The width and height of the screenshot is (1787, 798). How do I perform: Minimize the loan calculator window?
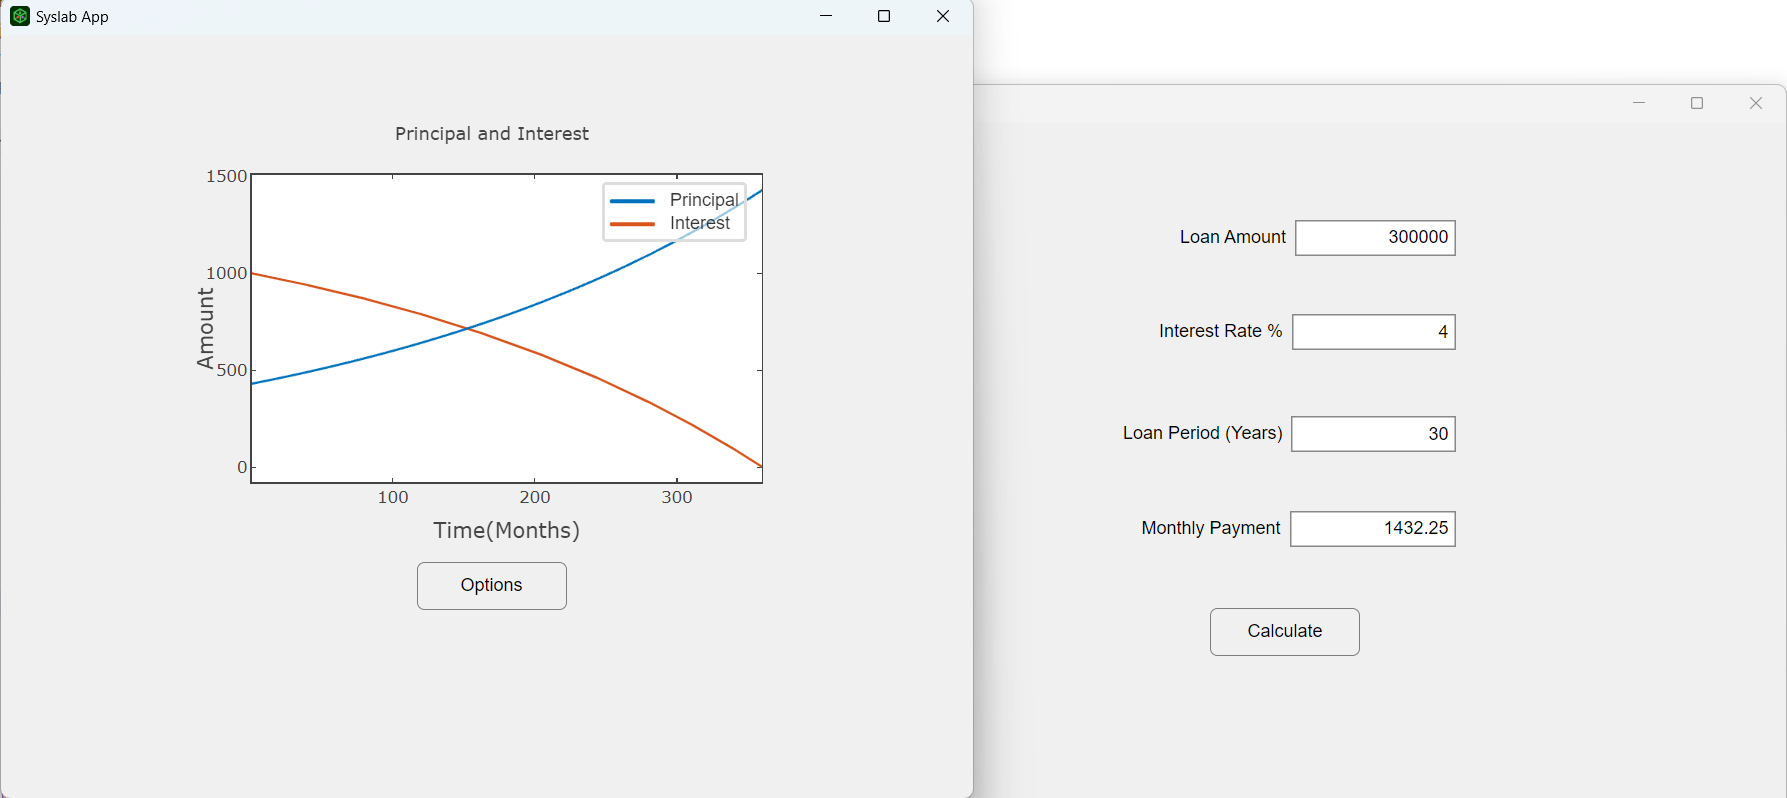[1639, 103]
